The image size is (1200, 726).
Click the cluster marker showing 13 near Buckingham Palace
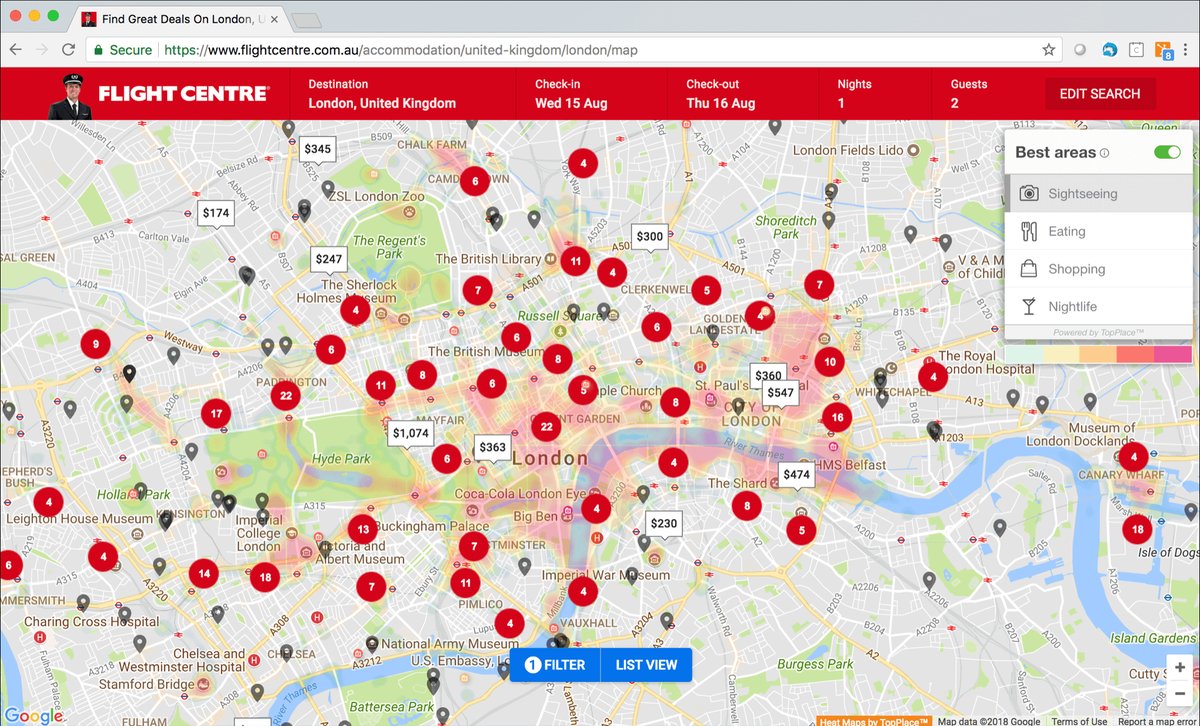point(363,530)
